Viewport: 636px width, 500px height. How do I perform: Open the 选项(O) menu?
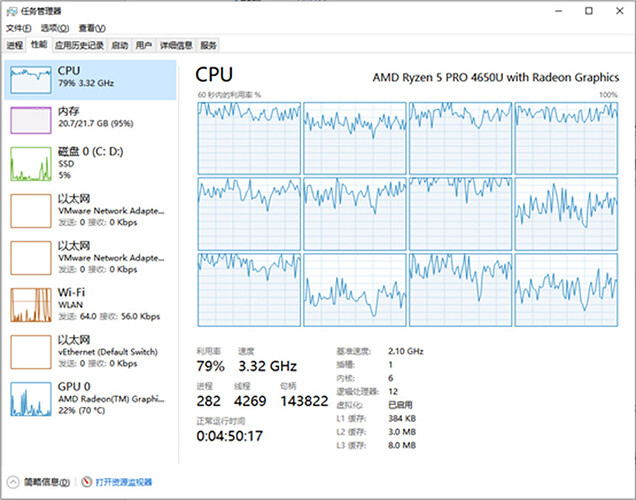pyautogui.click(x=55, y=28)
